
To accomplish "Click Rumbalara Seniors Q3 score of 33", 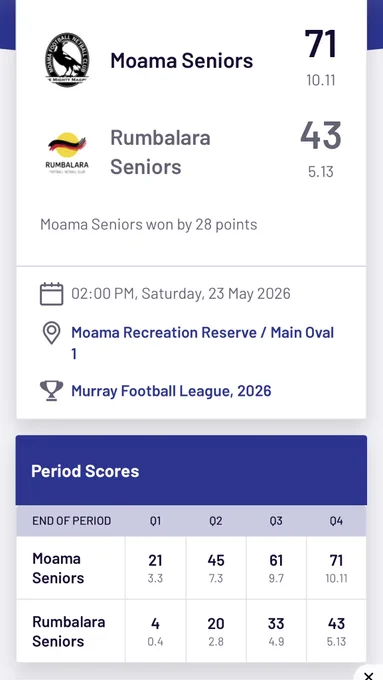I will coord(276,624).
